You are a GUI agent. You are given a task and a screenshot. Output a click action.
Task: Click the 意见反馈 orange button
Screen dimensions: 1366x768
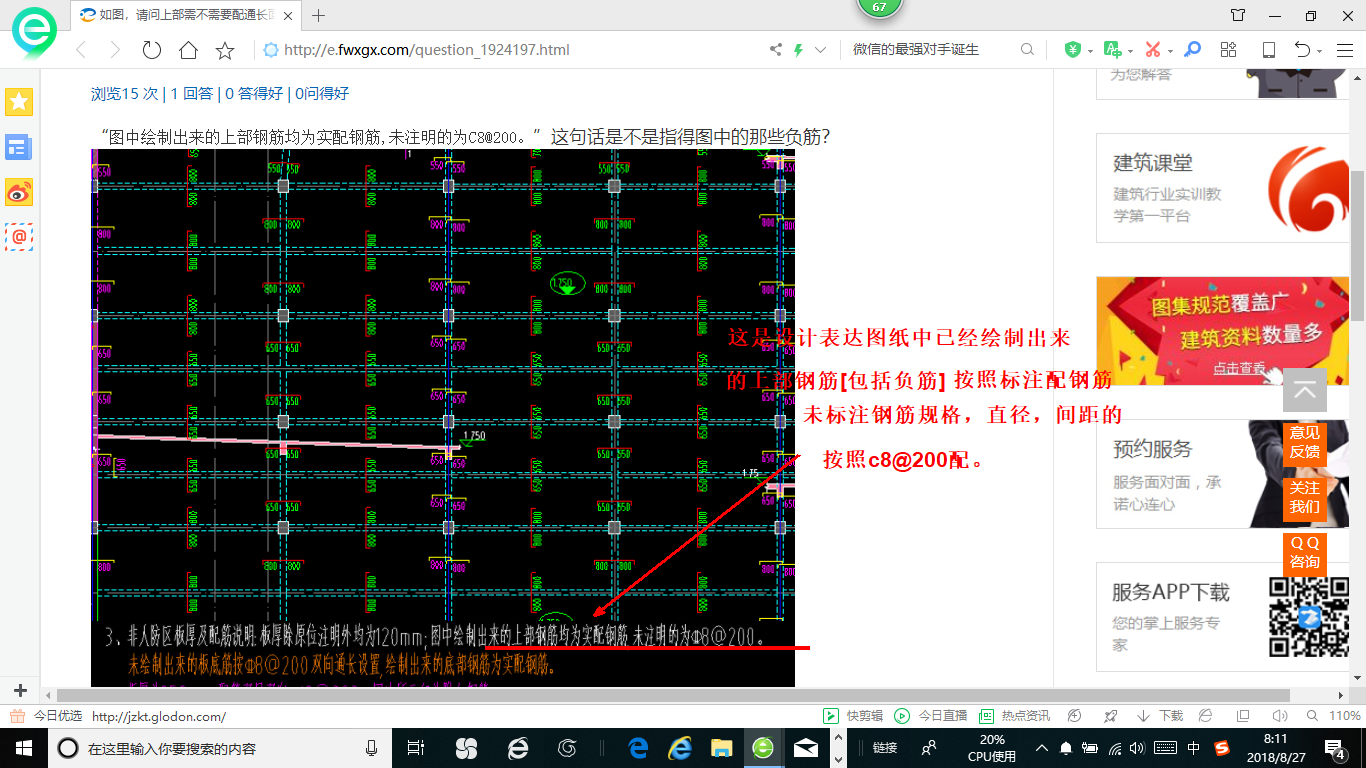pos(1305,442)
